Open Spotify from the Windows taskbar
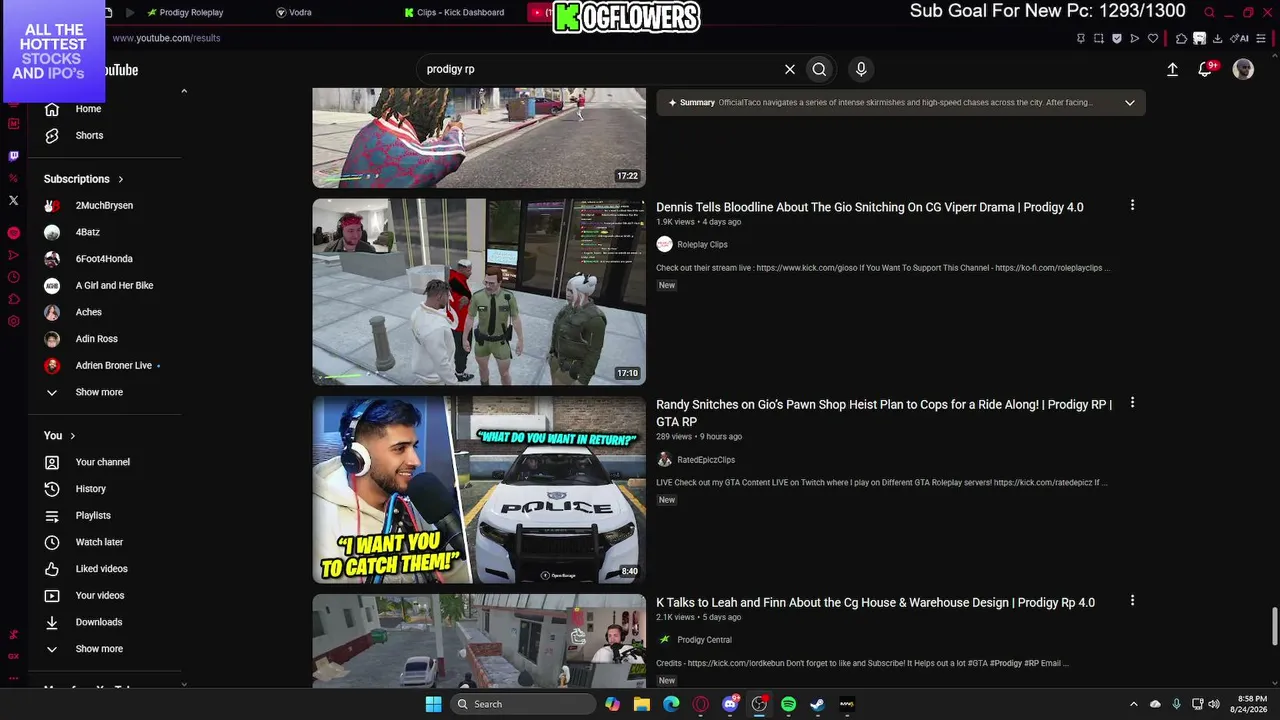The width and height of the screenshot is (1280, 720). (x=788, y=704)
